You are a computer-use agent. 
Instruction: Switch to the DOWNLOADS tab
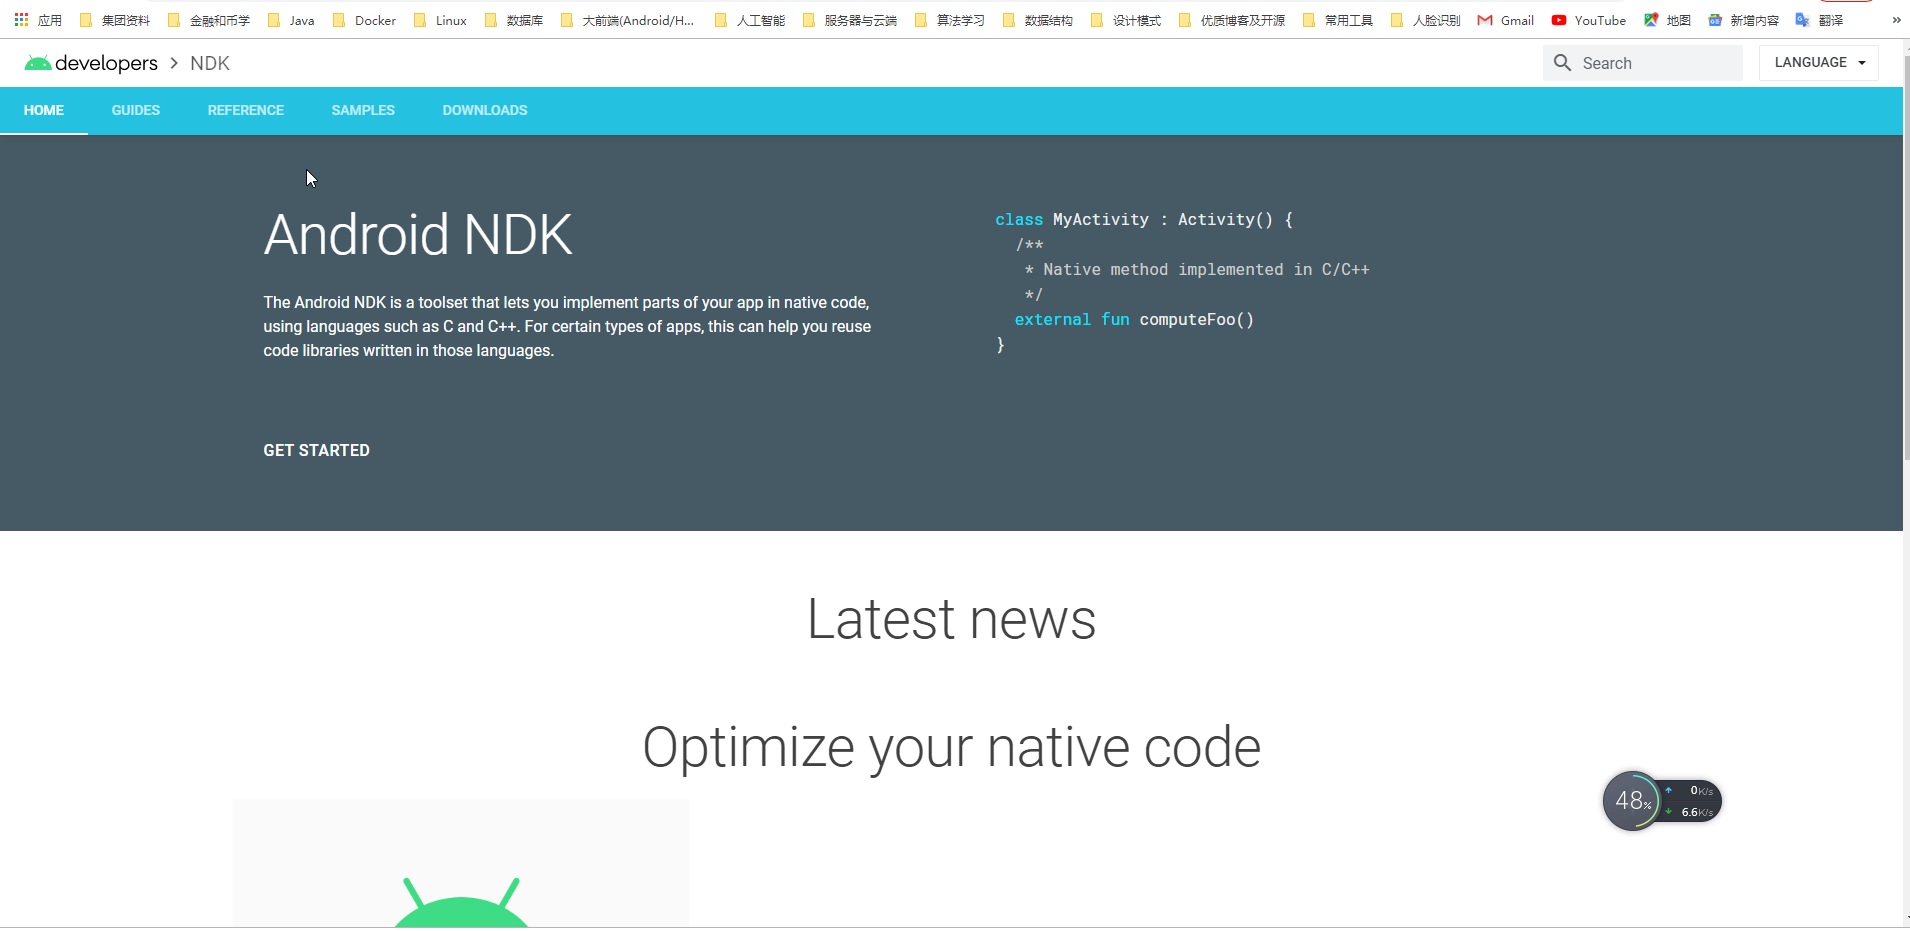click(x=485, y=110)
